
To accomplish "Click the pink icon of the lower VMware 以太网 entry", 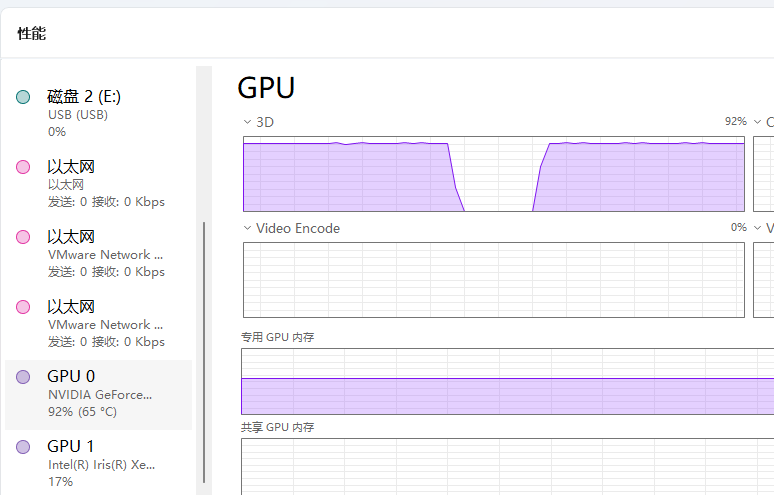I will 23,307.
